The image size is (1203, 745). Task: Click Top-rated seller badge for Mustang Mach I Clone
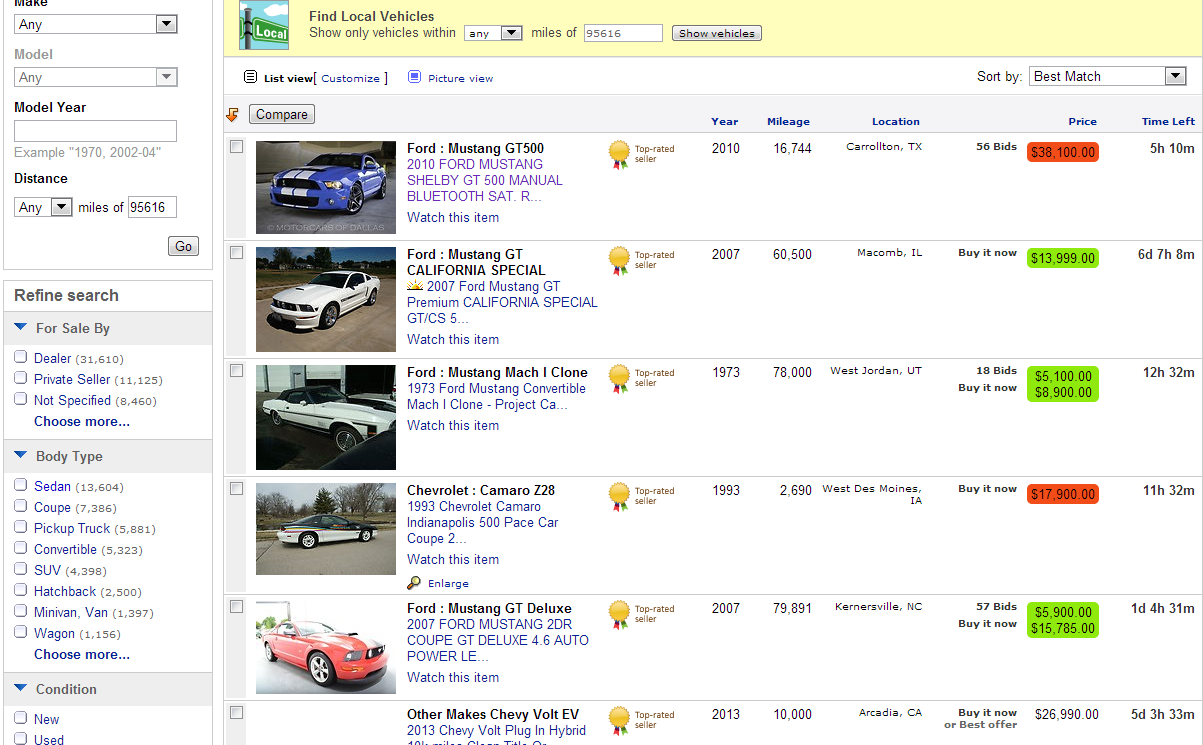pyautogui.click(x=620, y=378)
